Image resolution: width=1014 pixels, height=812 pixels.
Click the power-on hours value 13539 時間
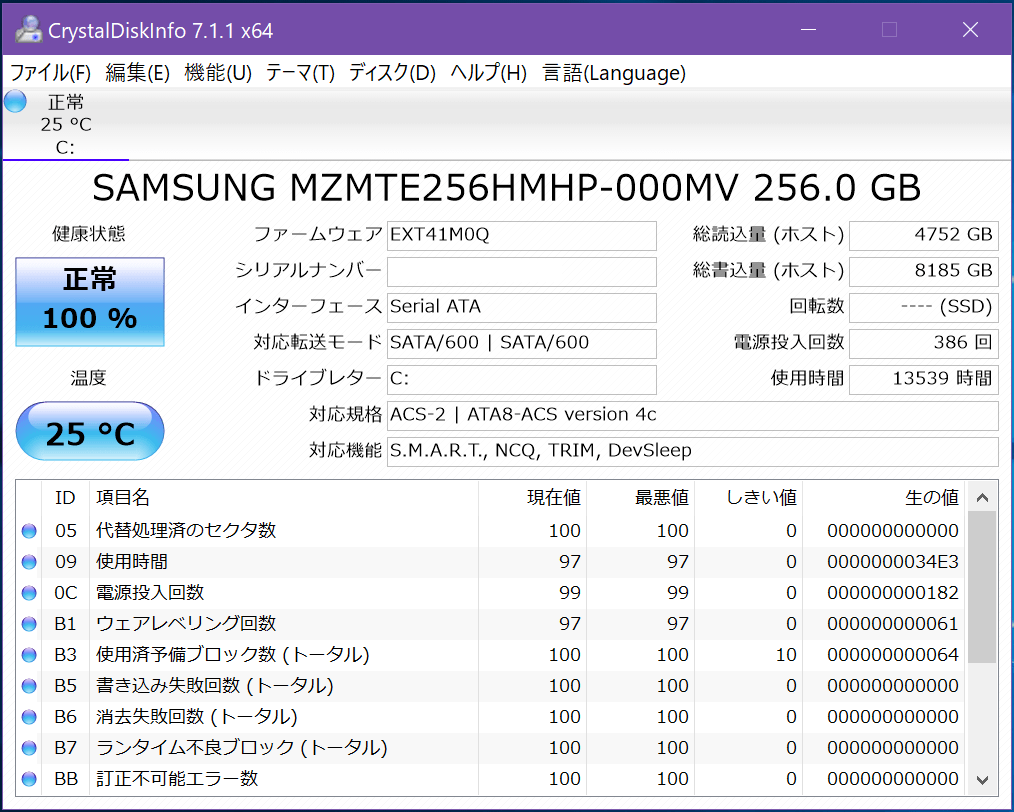(923, 379)
